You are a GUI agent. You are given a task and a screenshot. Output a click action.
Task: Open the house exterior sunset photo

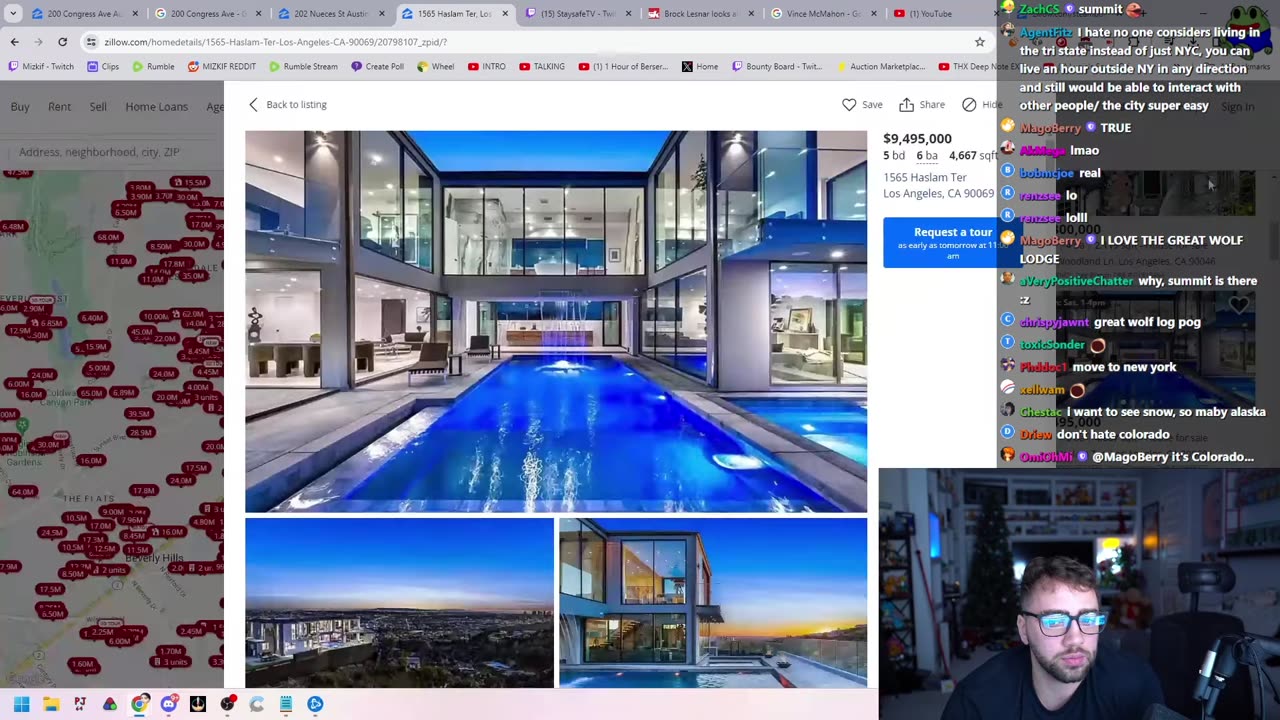713,603
